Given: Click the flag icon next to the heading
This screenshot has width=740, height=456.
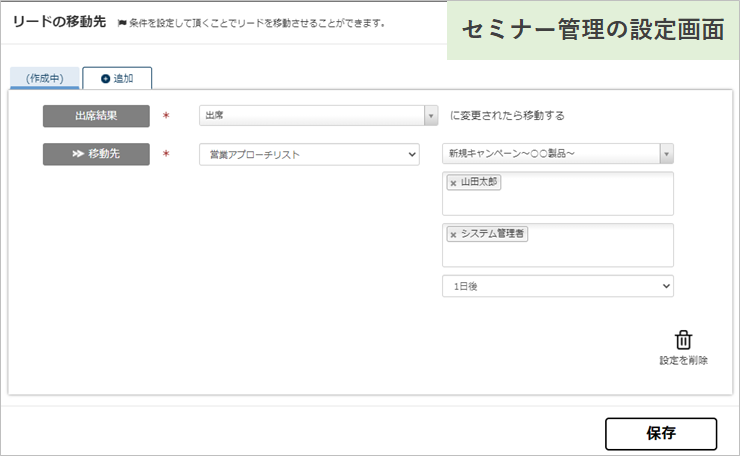Looking at the screenshot, I should click(122, 23).
